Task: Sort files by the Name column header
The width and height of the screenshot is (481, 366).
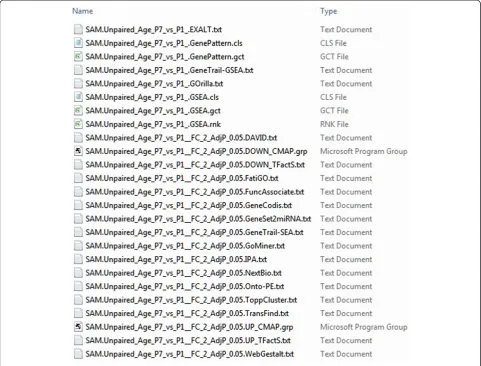Action: (x=82, y=11)
